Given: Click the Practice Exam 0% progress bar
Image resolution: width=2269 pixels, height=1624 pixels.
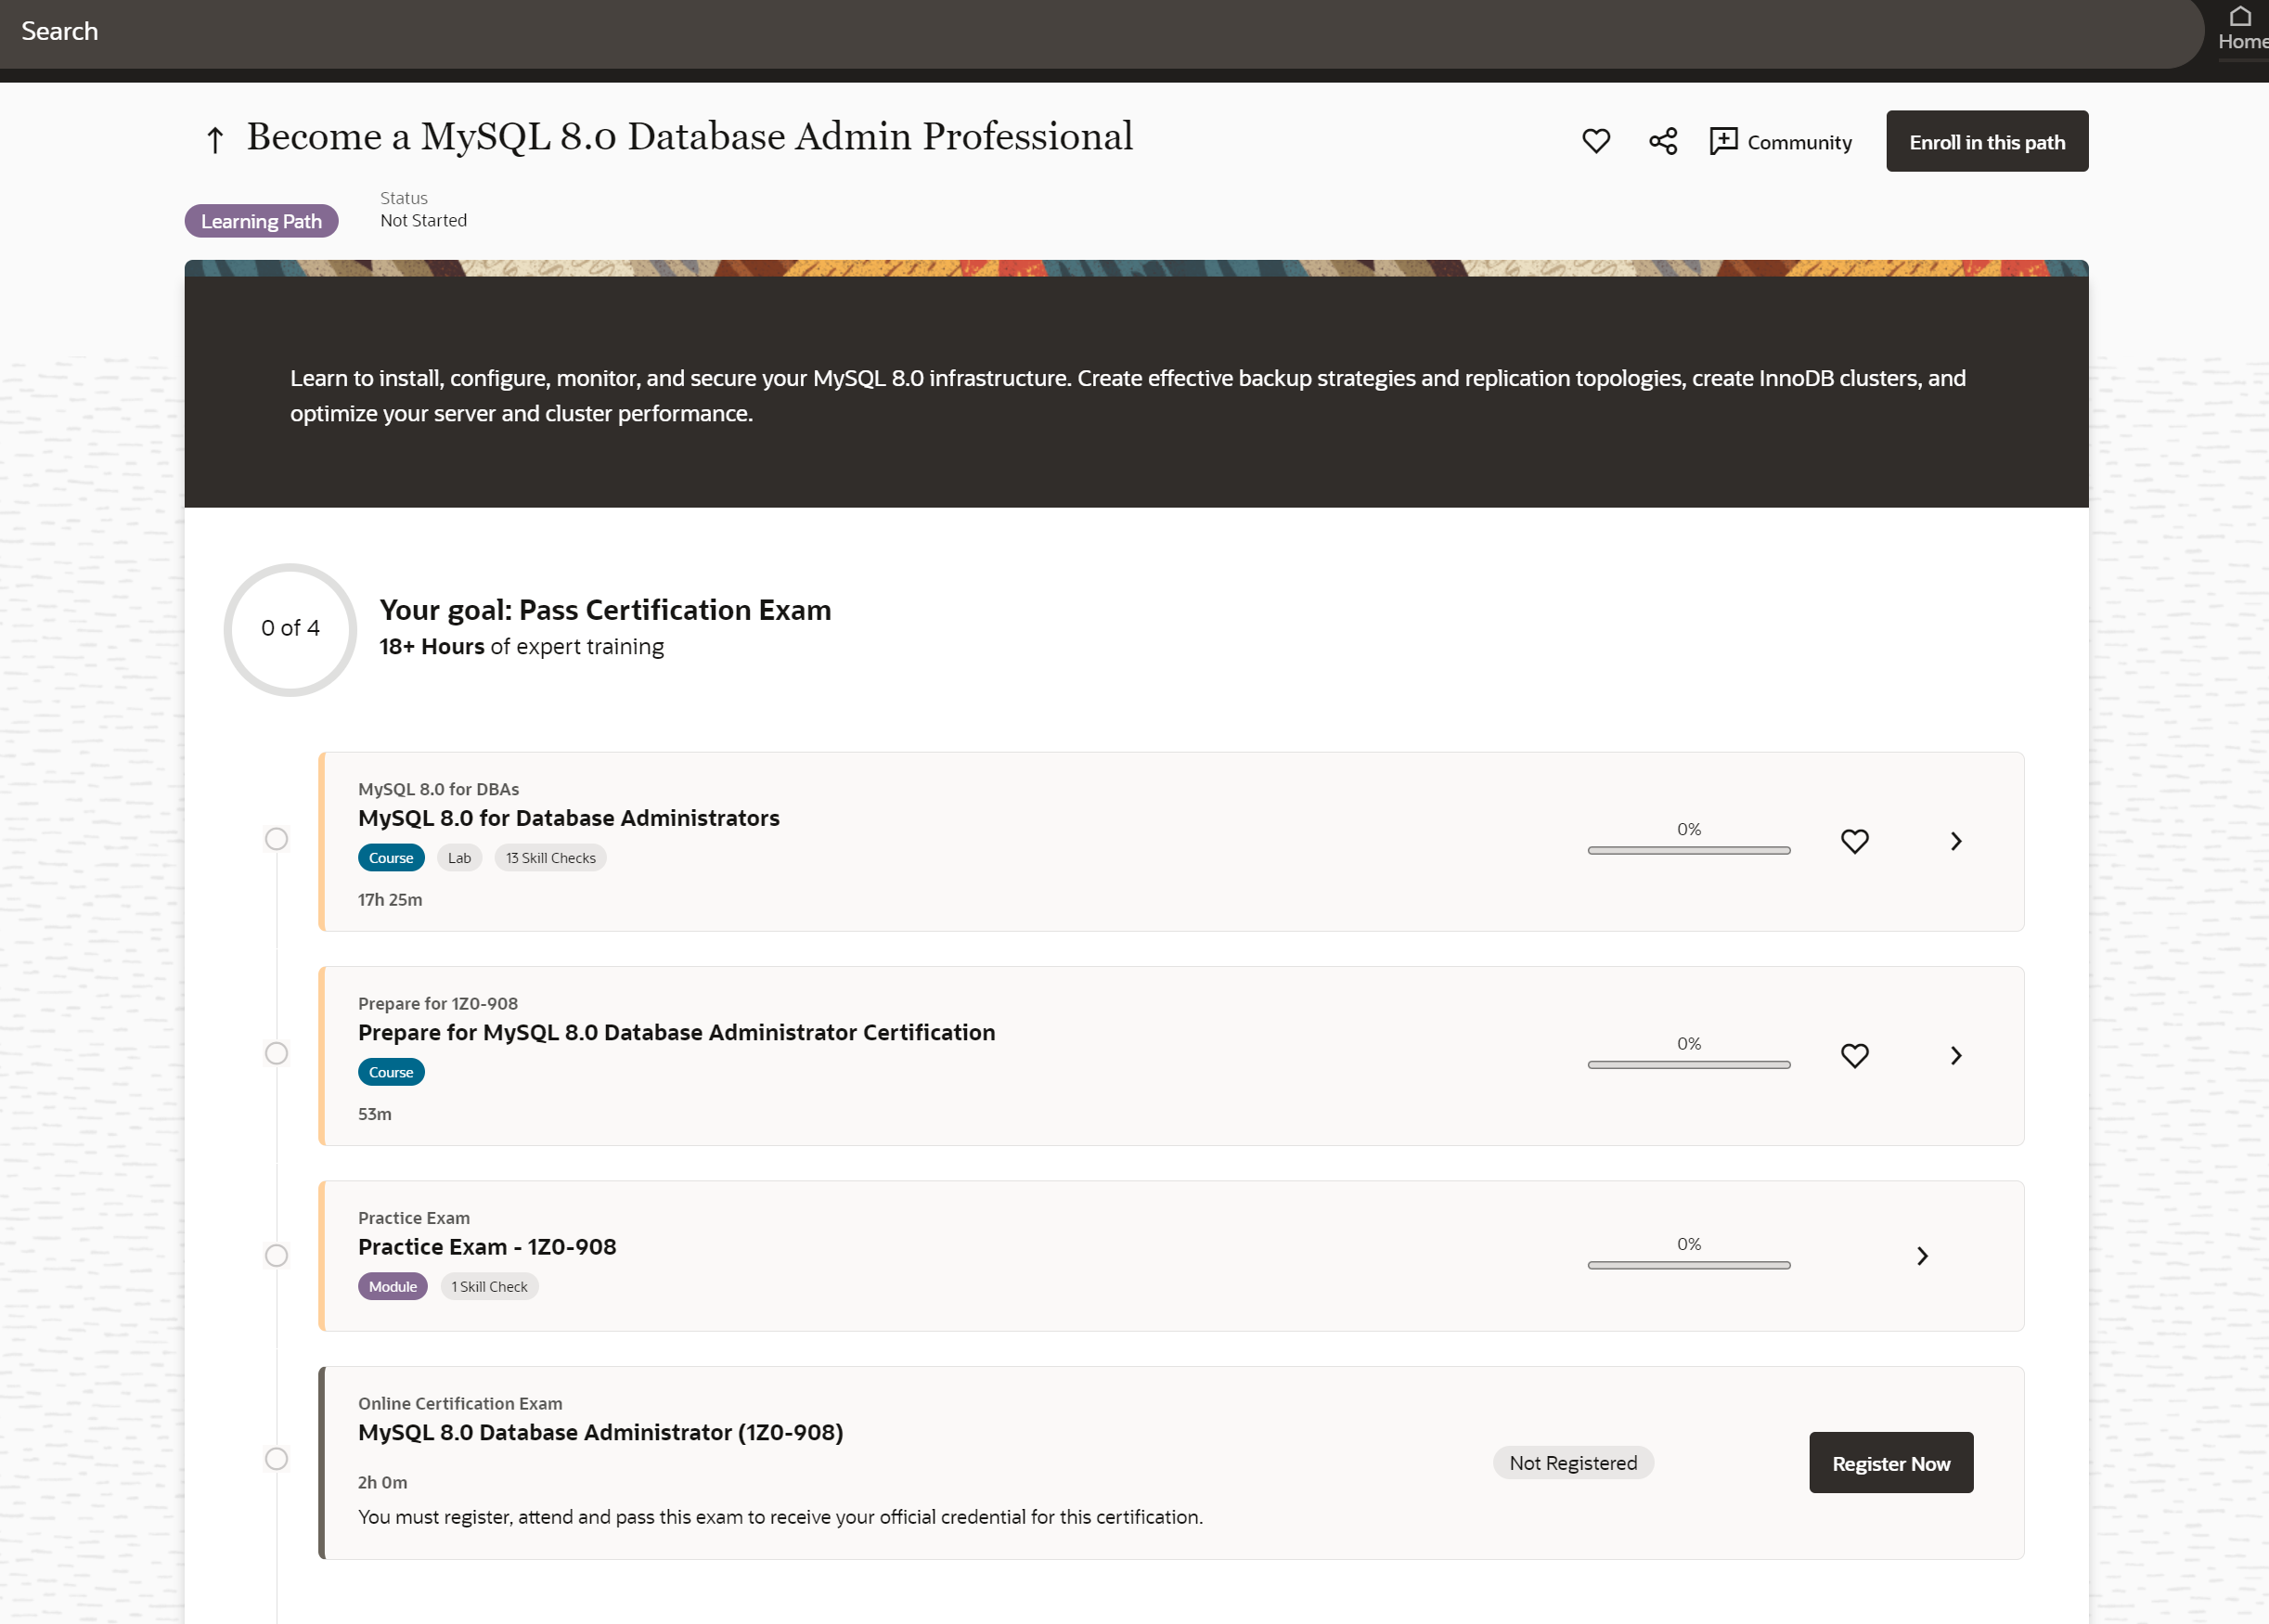Looking at the screenshot, I should tap(1688, 1265).
